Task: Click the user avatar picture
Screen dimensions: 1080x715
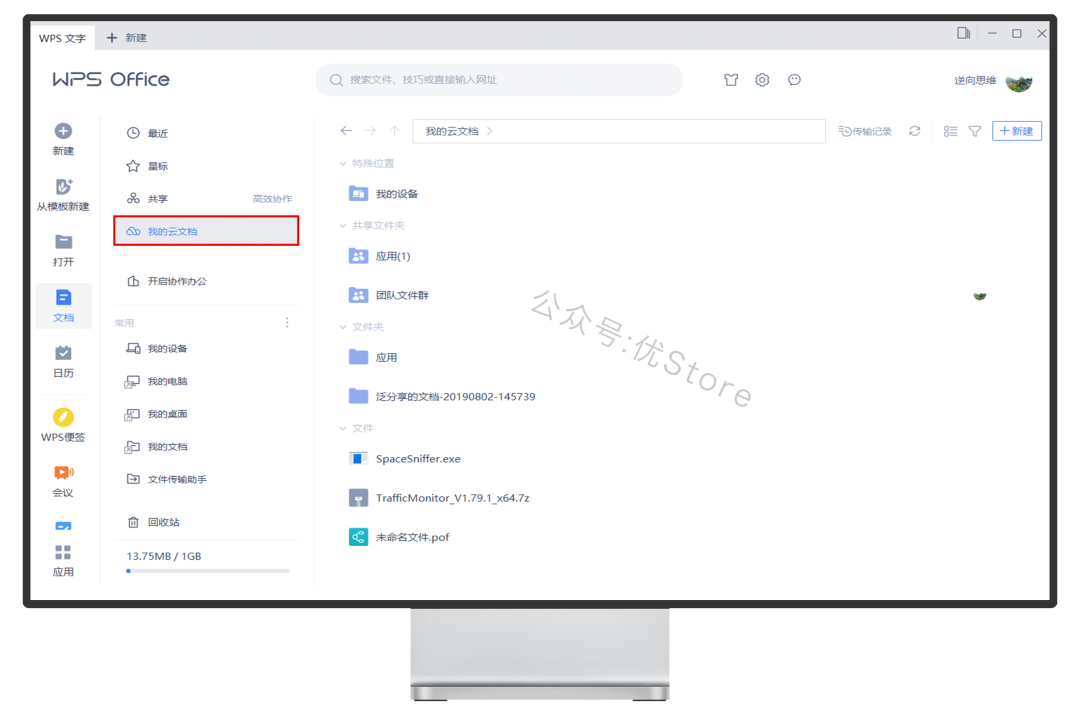Action: [x=1019, y=81]
